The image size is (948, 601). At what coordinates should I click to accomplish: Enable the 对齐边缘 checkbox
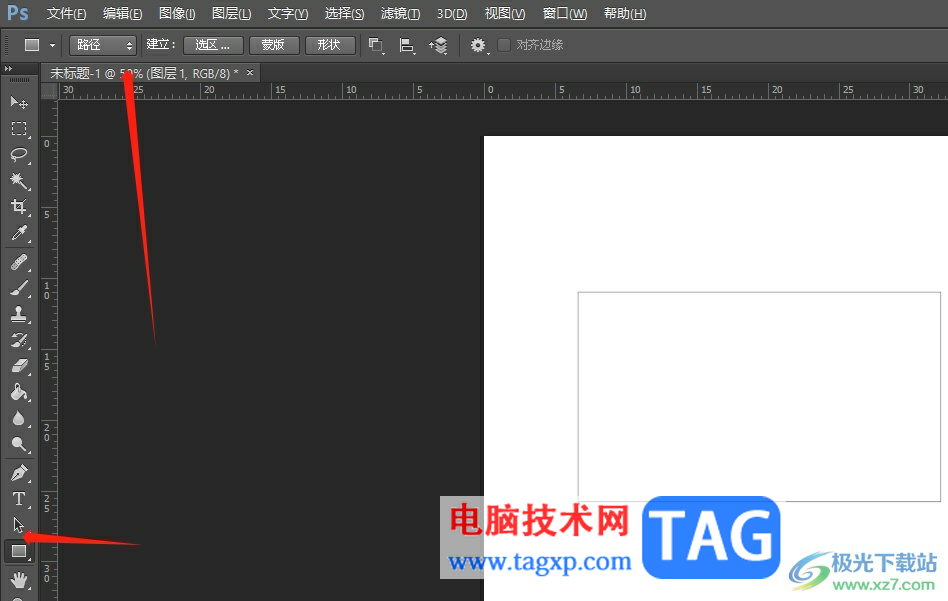point(504,45)
